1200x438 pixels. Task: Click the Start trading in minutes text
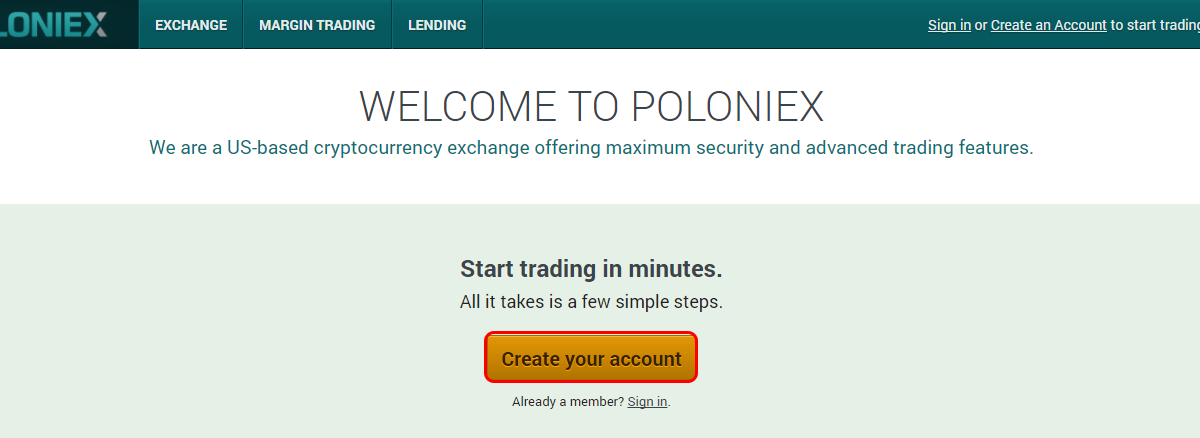click(x=591, y=269)
